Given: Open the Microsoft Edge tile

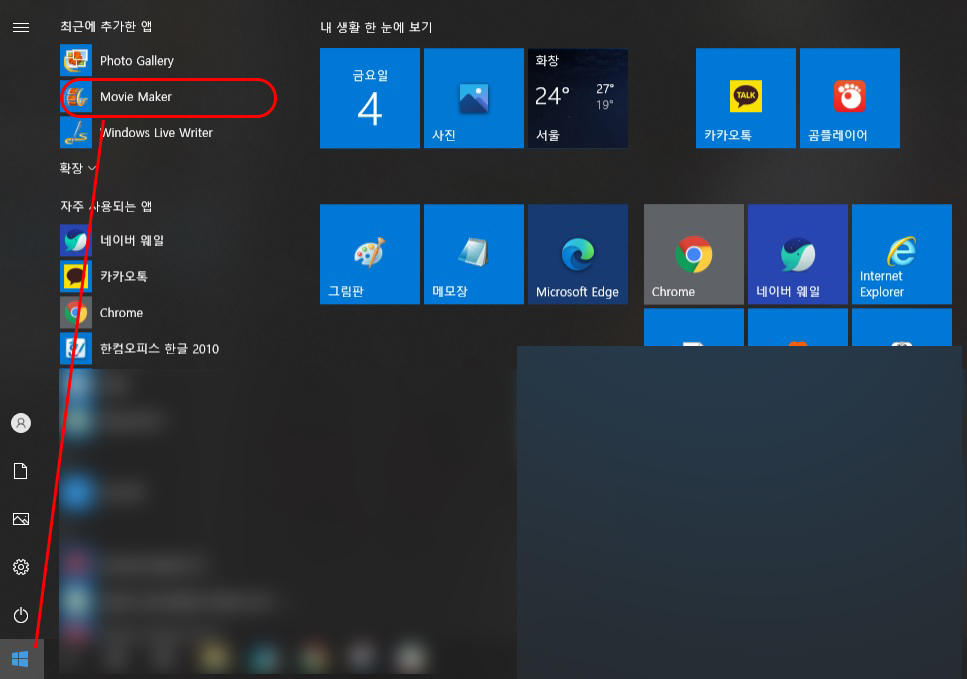Looking at the screenshot, I should click(578, 254).
